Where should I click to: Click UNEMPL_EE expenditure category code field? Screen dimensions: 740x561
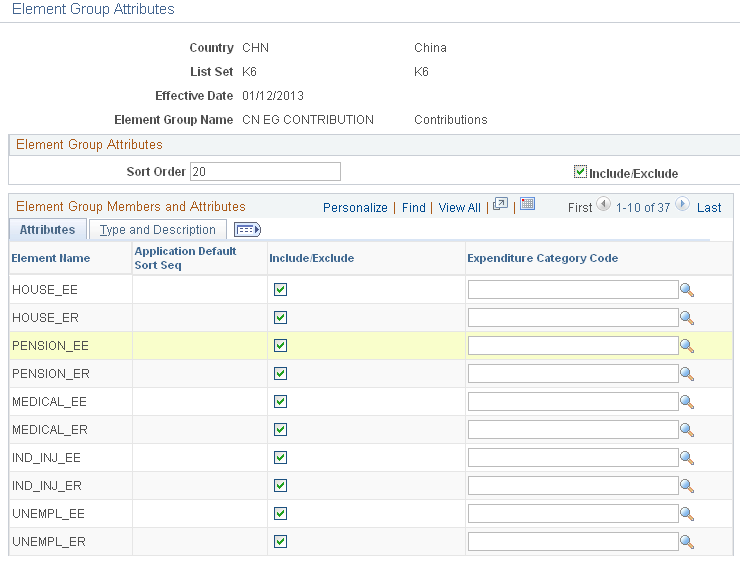573,513
